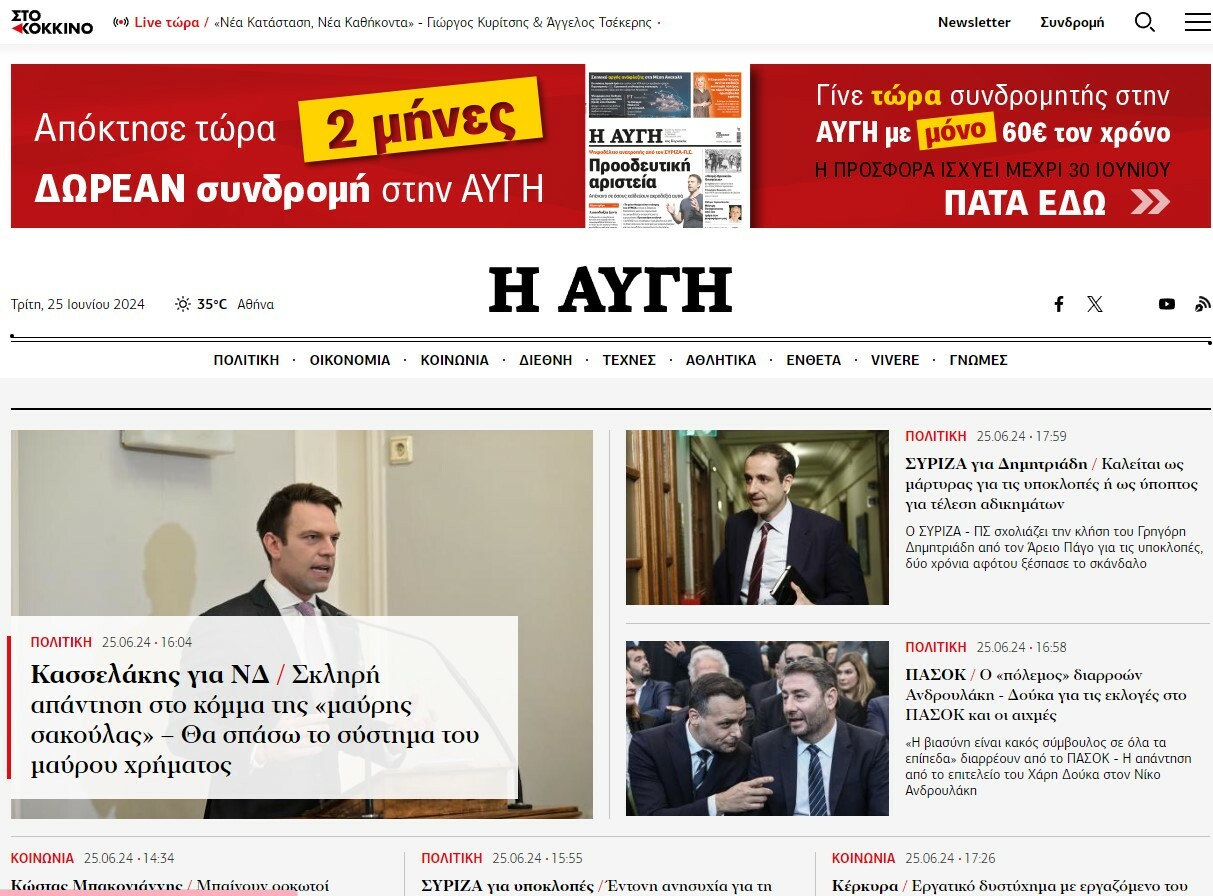Select the ΑΘΛΗΤΙΚΑ menu item
The height and width of the screenshot is (896, 1213).
pyautogui.click(x=721, y=360)
